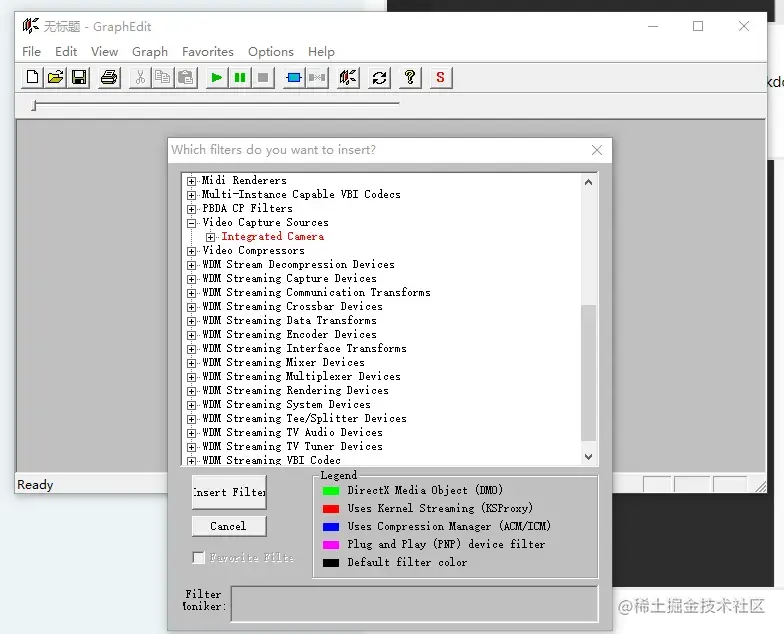Click the red Kernel Streaming swatch
Screen dimensions: 784x634
point(330,508)
